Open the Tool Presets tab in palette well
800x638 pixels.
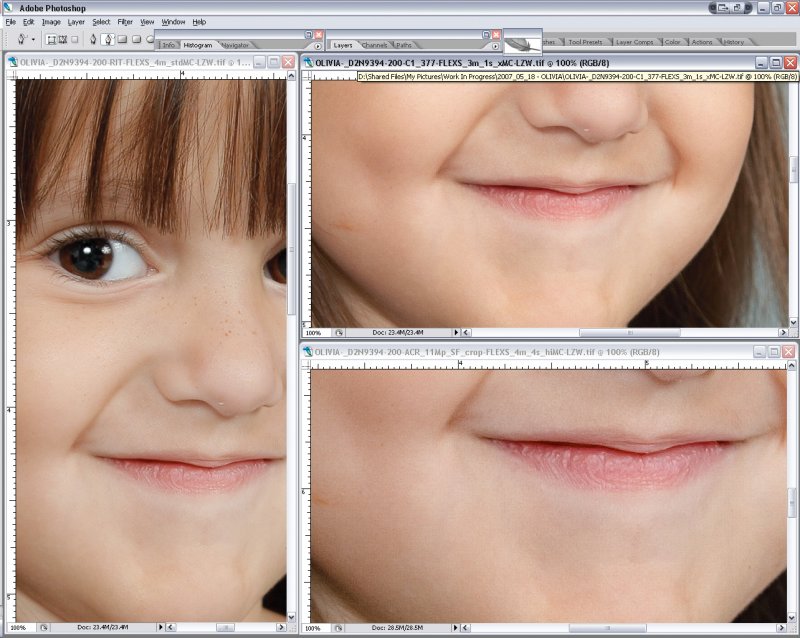(585, 42)
